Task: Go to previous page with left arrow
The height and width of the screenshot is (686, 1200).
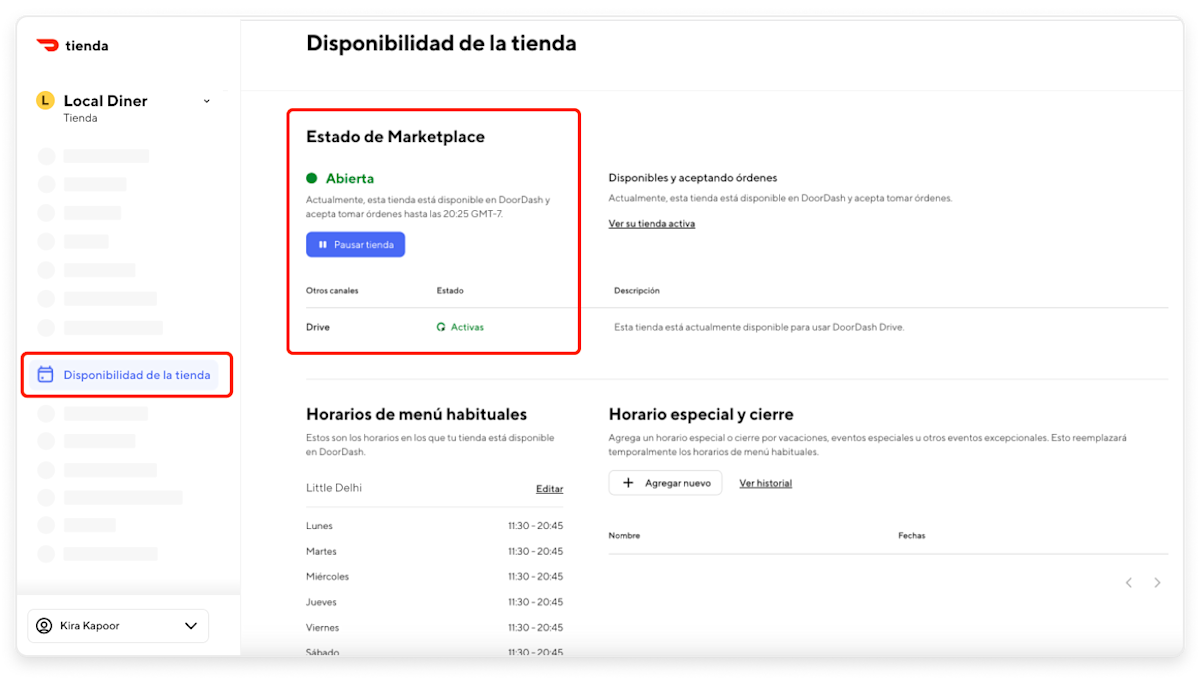Action: point(1129,582)
